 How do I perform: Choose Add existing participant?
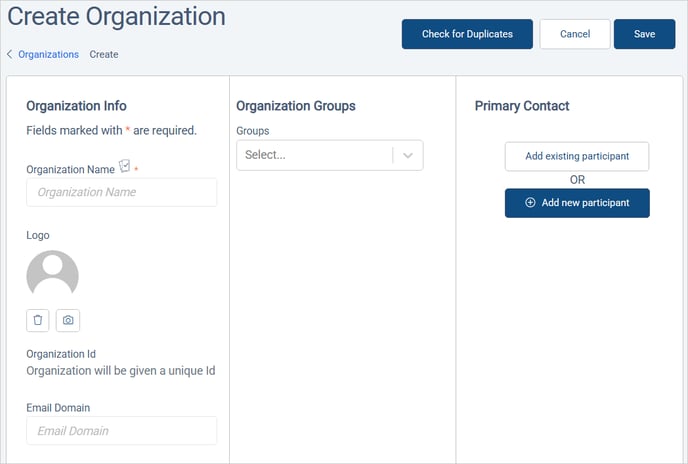point(577,157)
